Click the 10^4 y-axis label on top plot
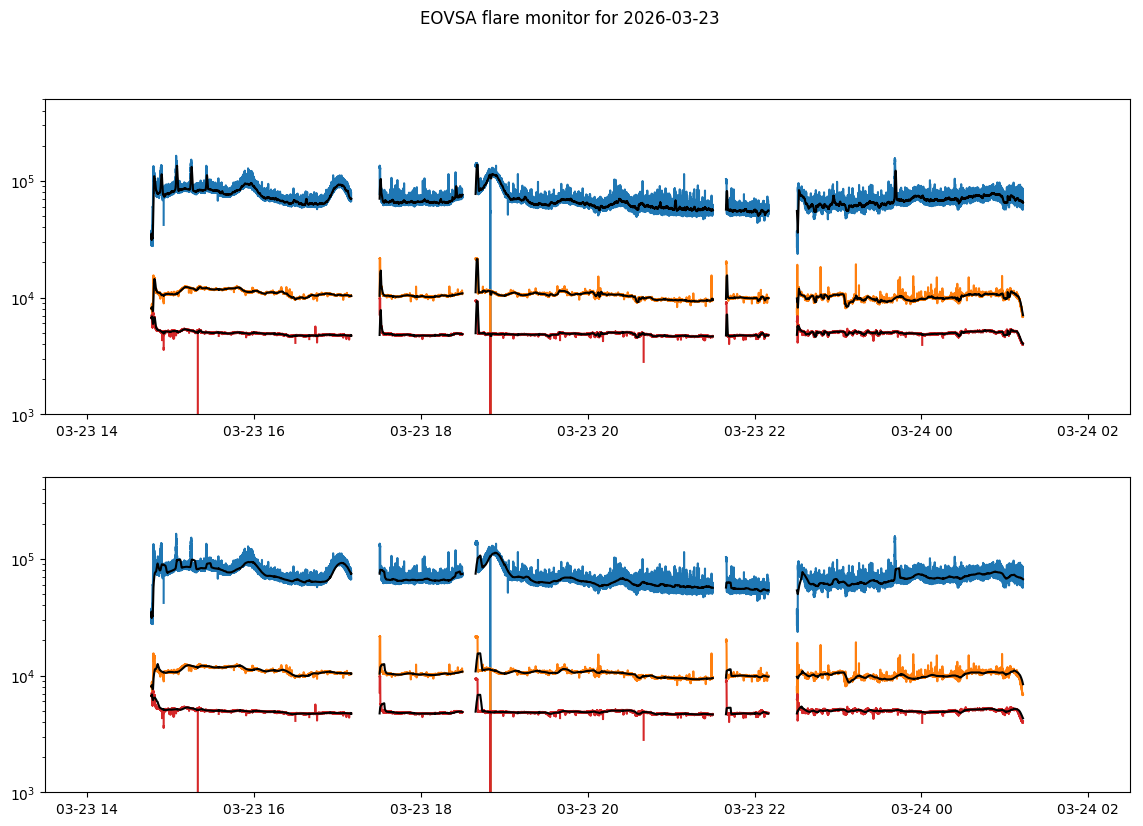This screenshot has height=826, width=1143. click(x=24, y=299)
